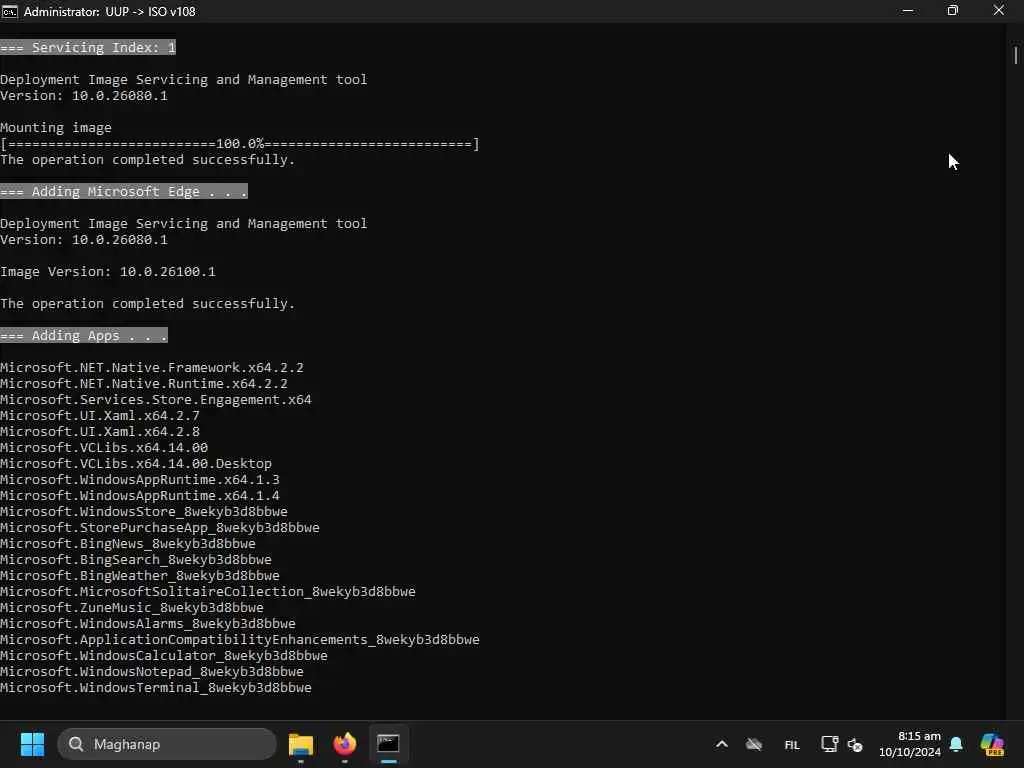Click 'Image Version: 10.0.26100.1' text
Viewport: 1024px width, 768px height.
[x=108, y=272]
